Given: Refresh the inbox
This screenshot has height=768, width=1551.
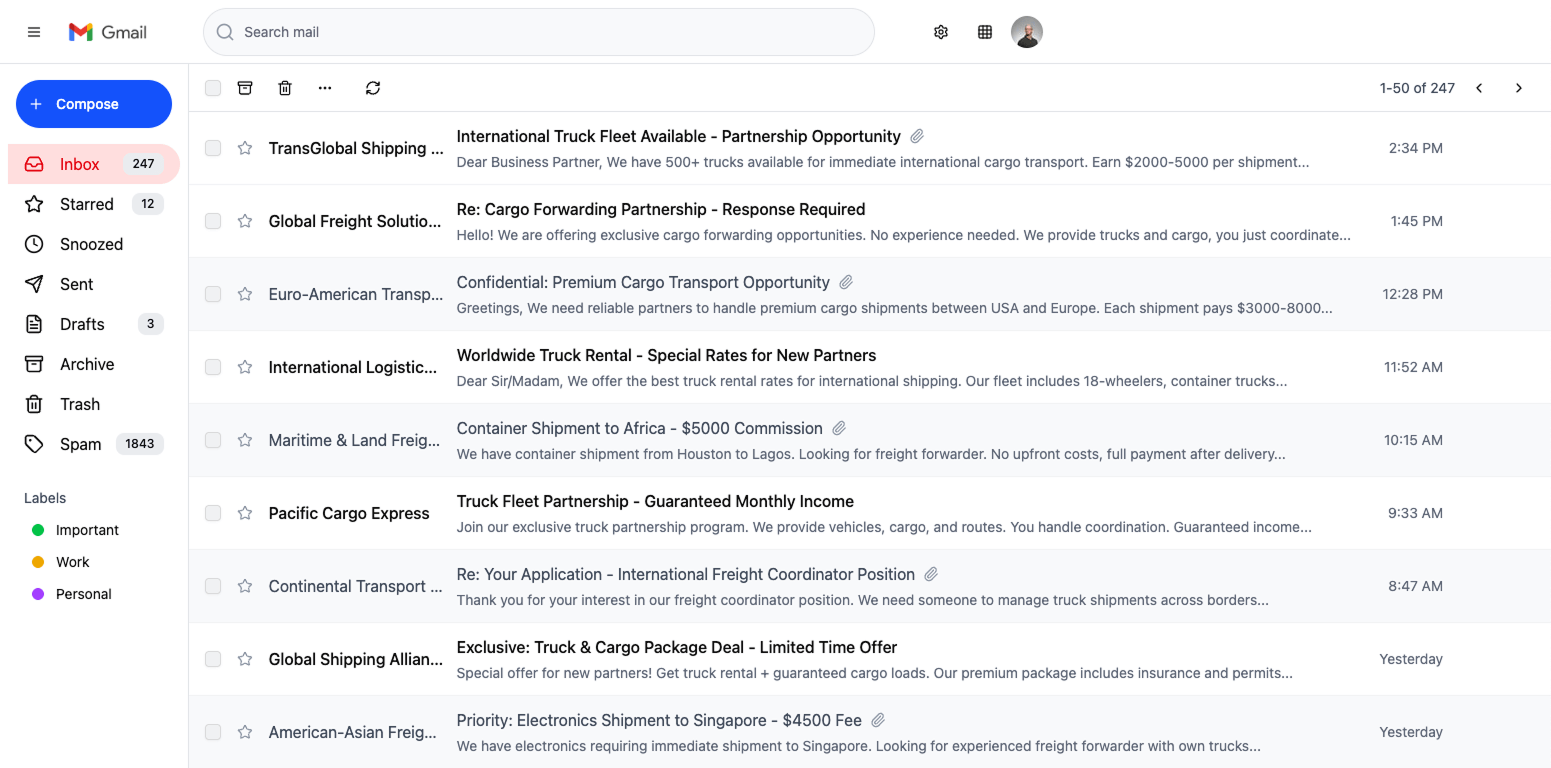Looking at the screenshot, I should (372, 88).
